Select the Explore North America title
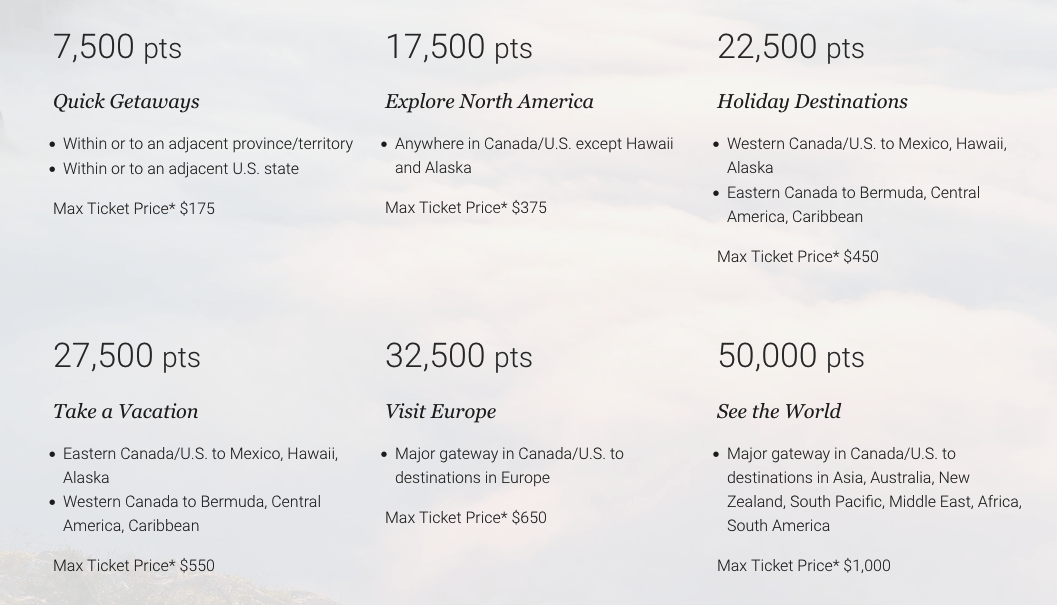This screenshot has width=1057, height=605. [489, 101]
